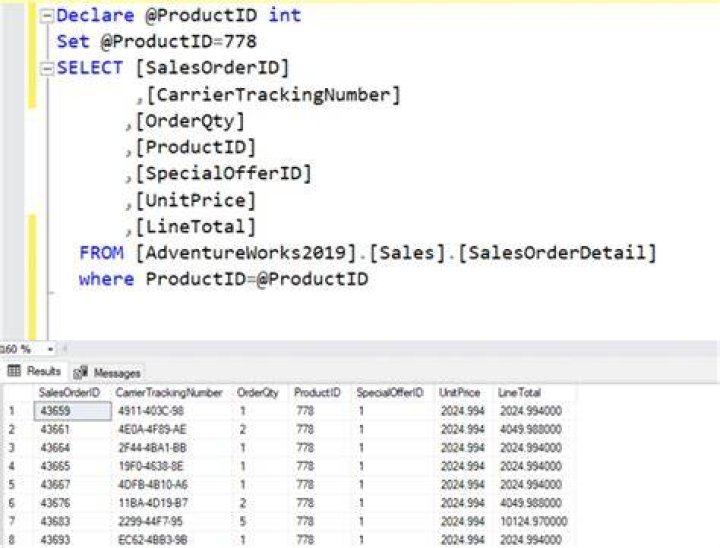This screenshot has width=720, height=548.
Task: Click tracking number 19F0-4638-8E
Action: [151, 466]
